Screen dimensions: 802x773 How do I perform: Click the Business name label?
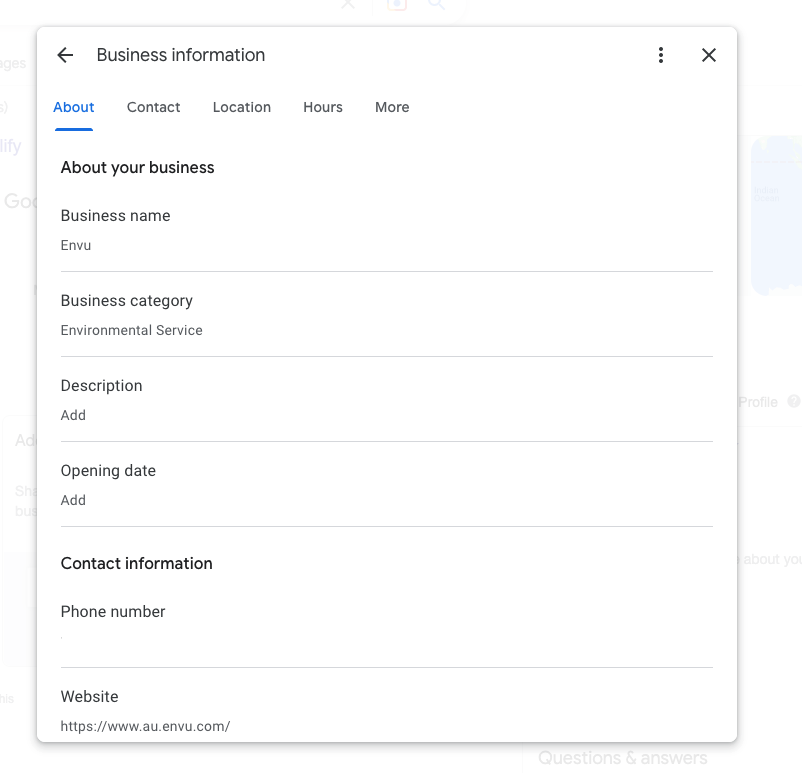coord(116,216)
